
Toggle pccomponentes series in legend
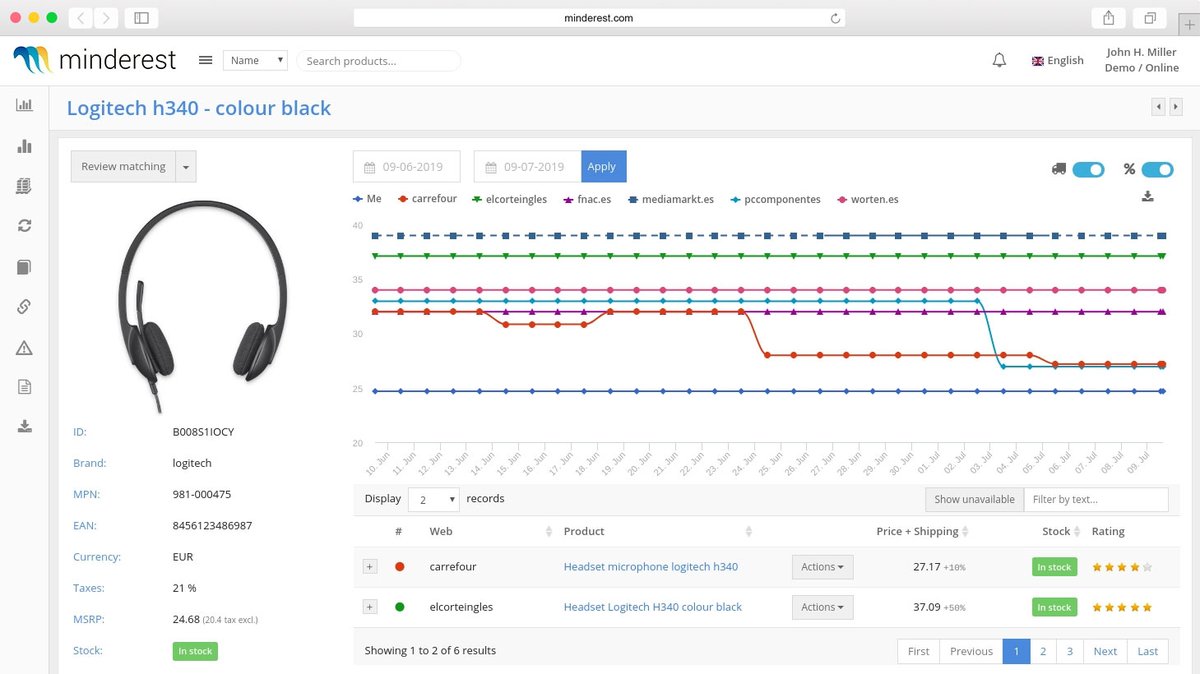tap(776, 199)
